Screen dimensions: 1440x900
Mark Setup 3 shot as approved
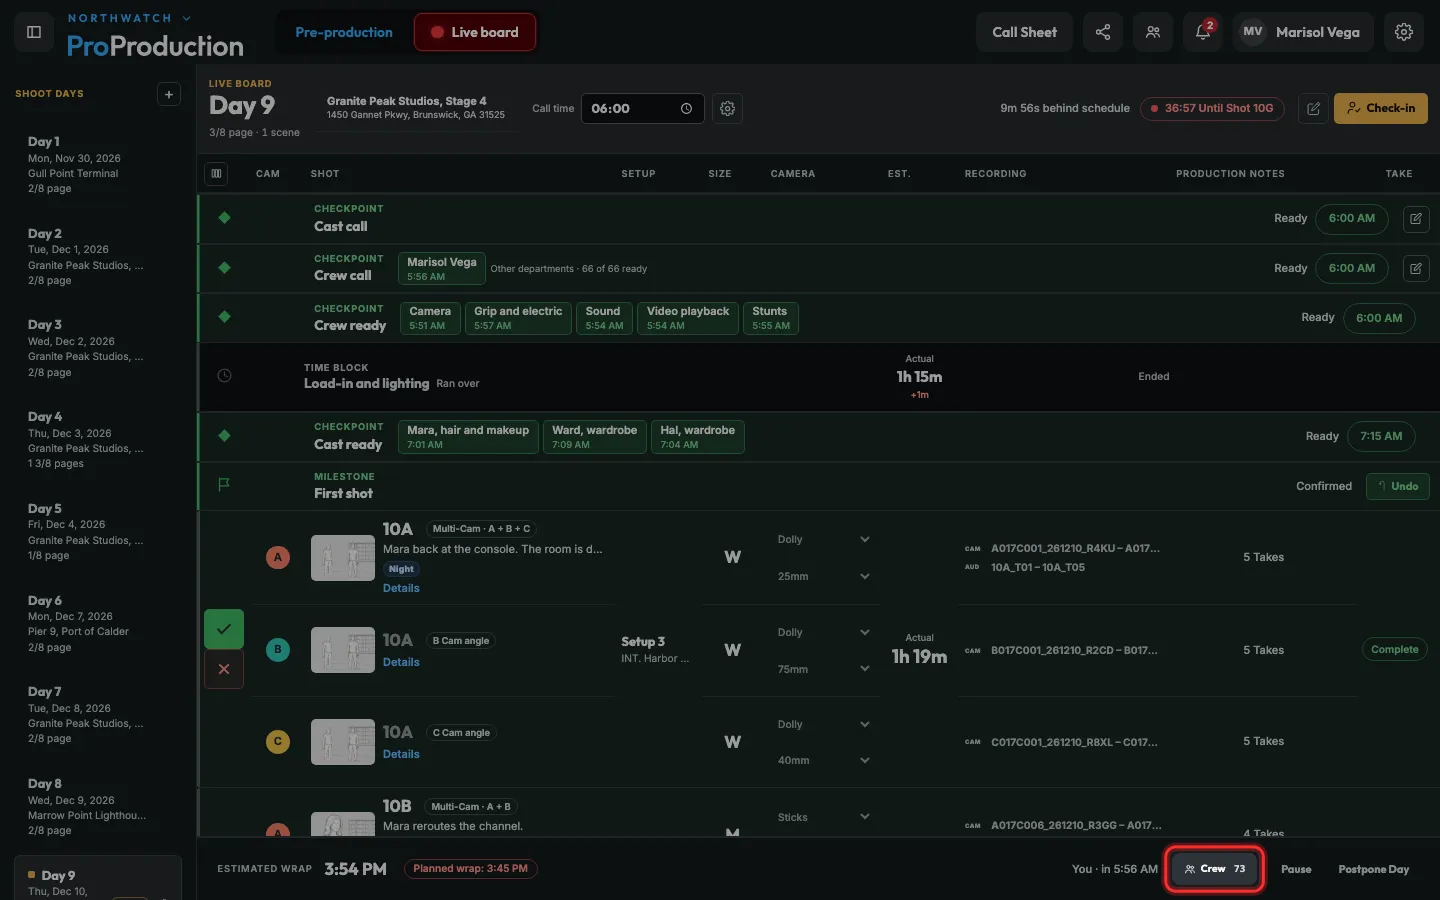coord(224,629)
